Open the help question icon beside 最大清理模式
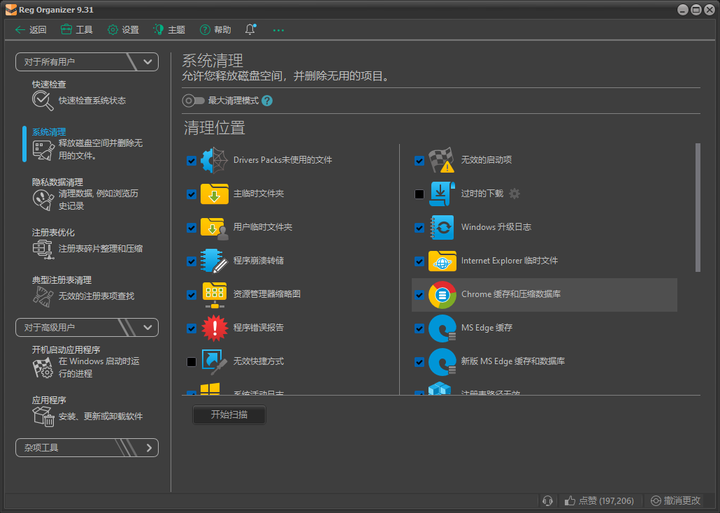The height and width of the screenshot is (513, 720). coord(267,101)
